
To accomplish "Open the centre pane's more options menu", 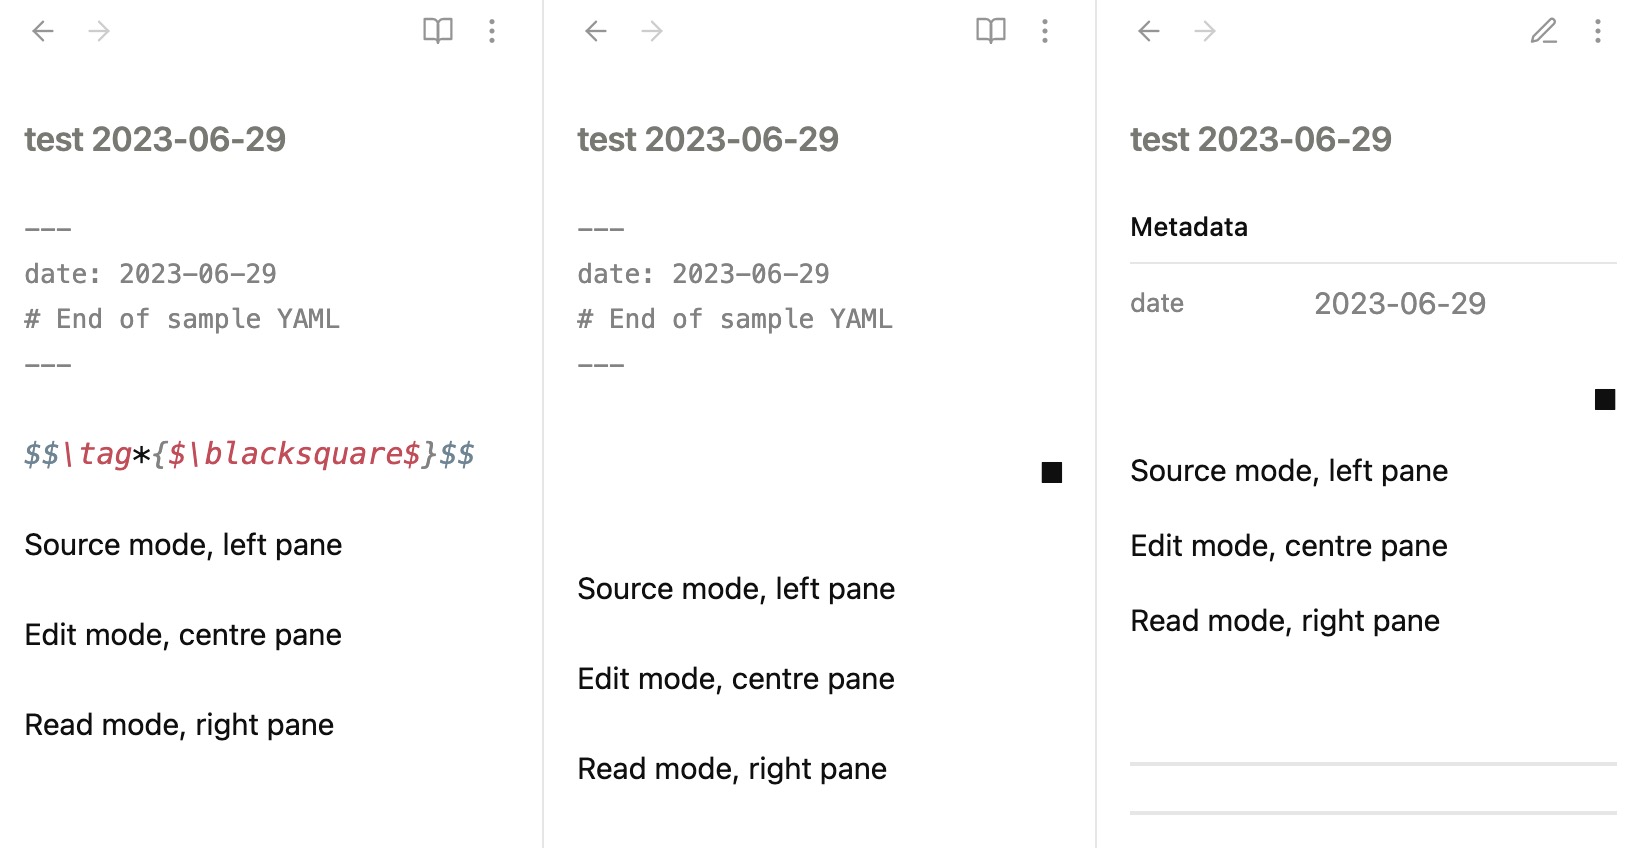I will click(x=1045, y=31).
